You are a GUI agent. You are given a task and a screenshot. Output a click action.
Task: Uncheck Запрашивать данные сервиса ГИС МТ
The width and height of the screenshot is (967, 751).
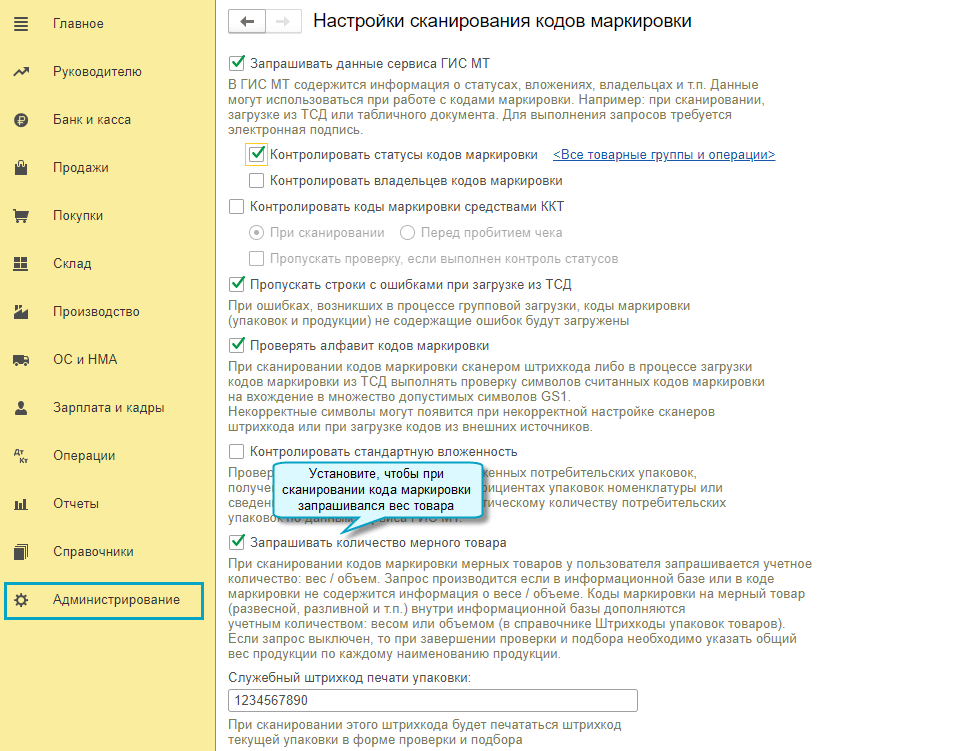(236, 63)
